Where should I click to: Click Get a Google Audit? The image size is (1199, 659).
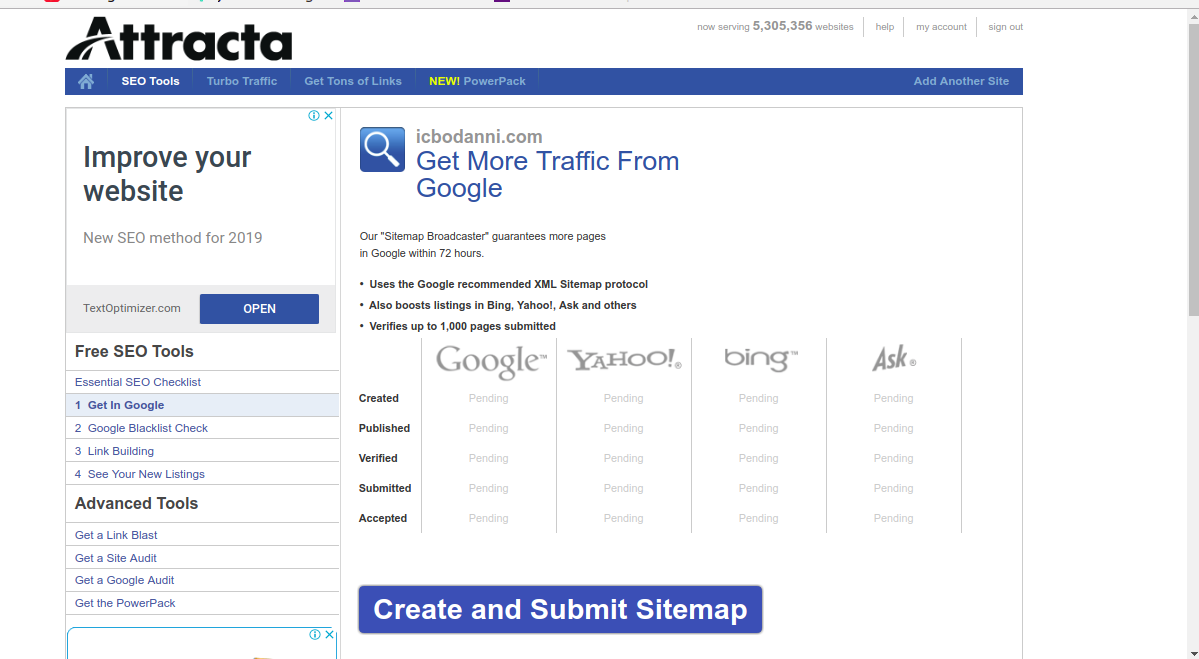[x=125, y=580]
